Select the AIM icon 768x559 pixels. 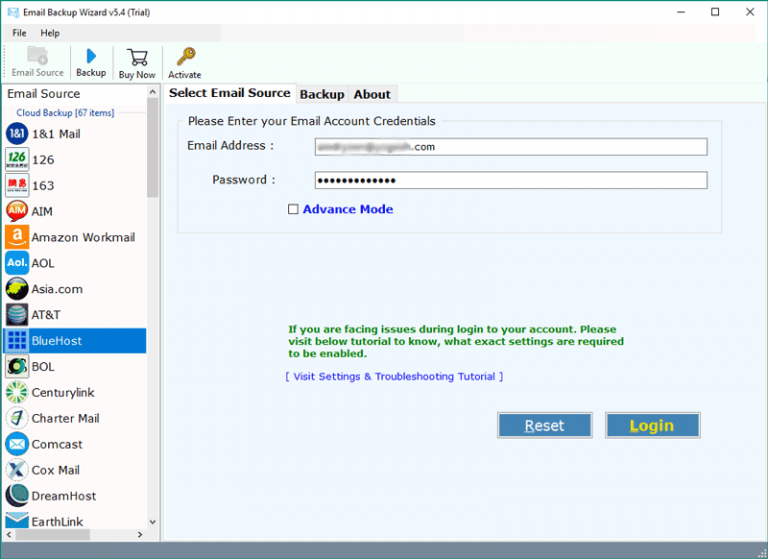coord(17,211)
